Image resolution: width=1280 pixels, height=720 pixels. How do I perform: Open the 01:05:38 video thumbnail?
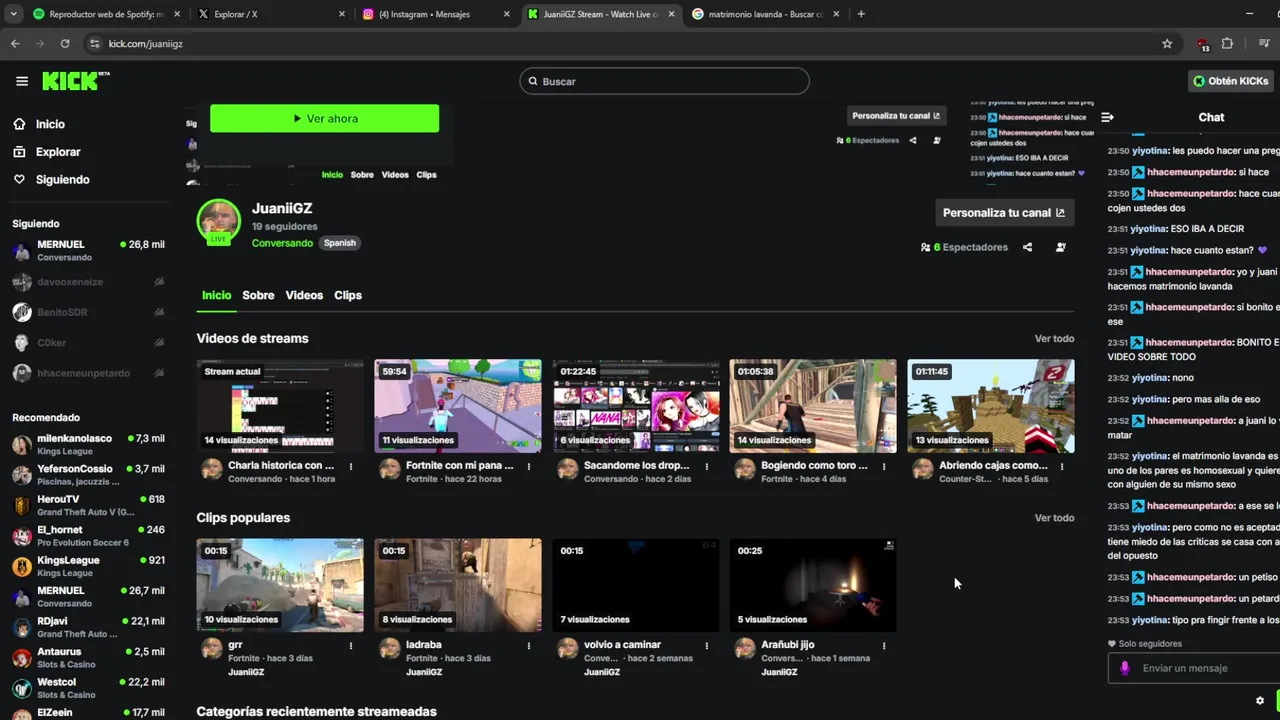click(813, 406)
